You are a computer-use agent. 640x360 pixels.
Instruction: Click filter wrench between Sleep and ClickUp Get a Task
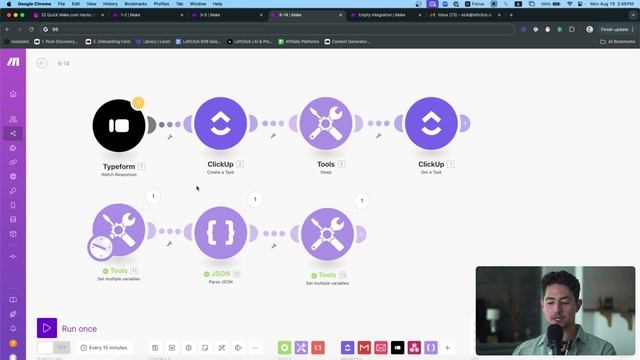pos(379,136)
